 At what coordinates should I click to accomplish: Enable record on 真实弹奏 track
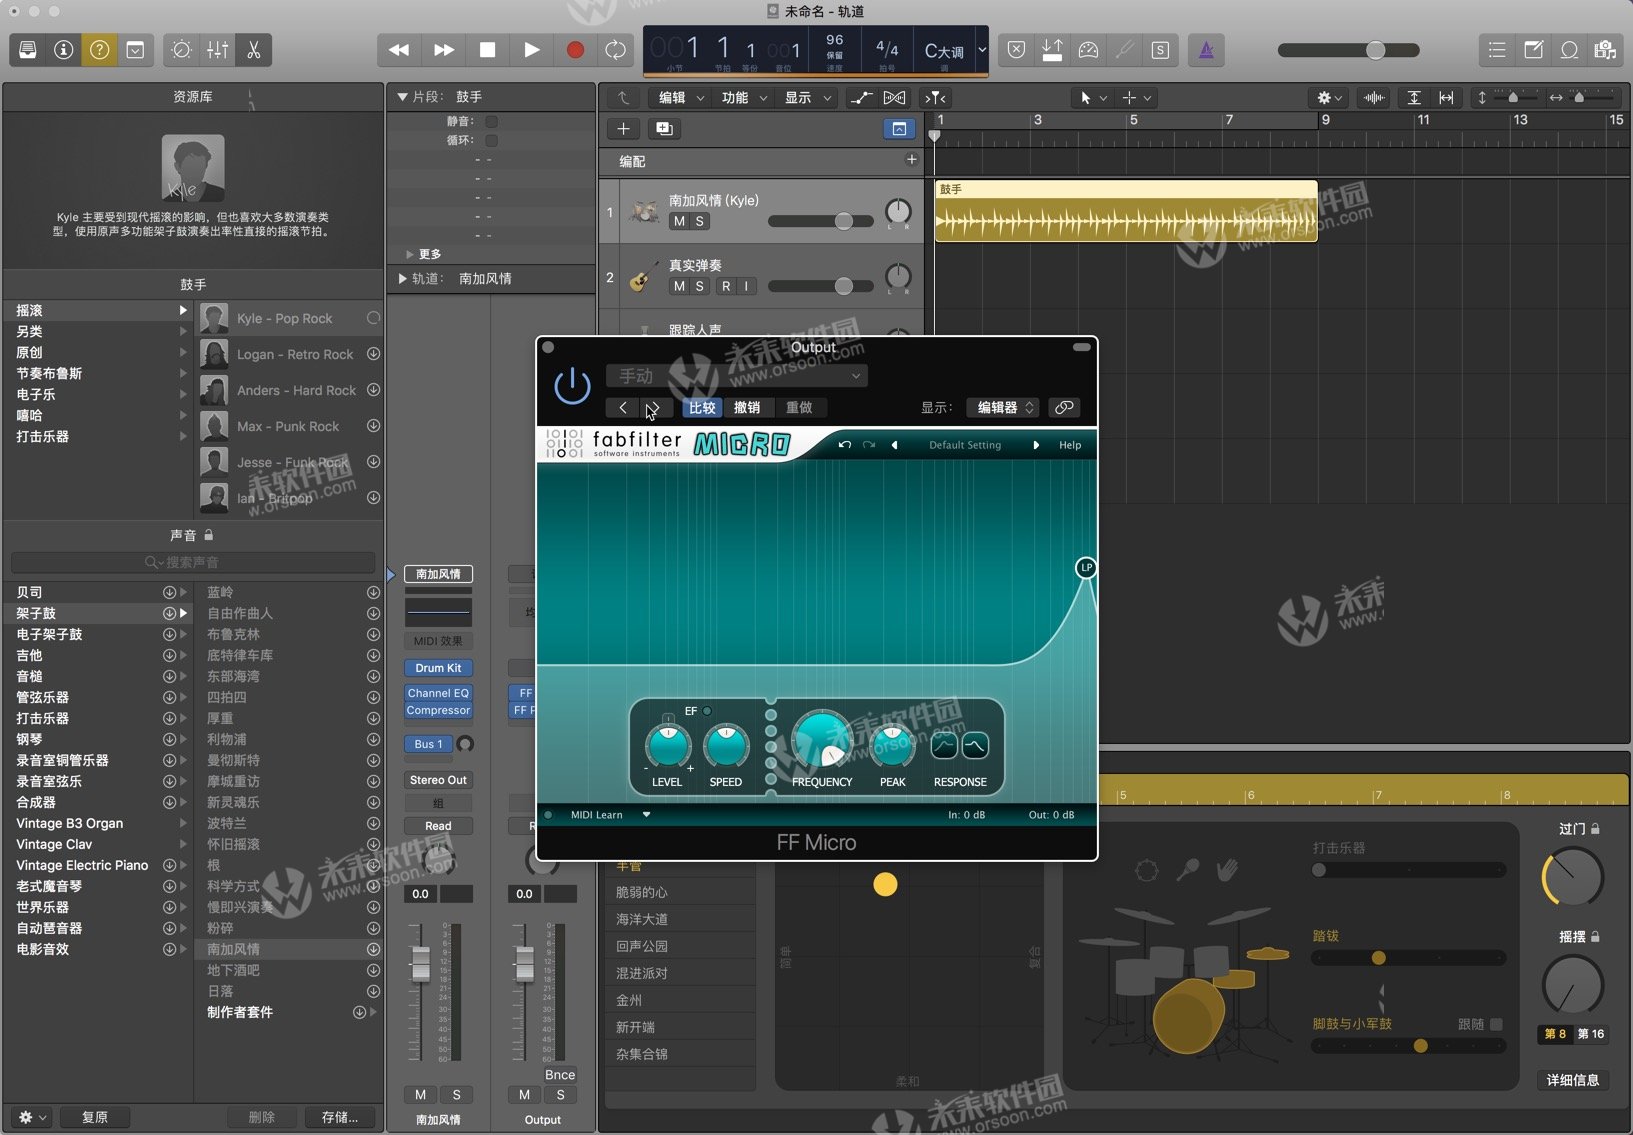(x=726, y=286)
